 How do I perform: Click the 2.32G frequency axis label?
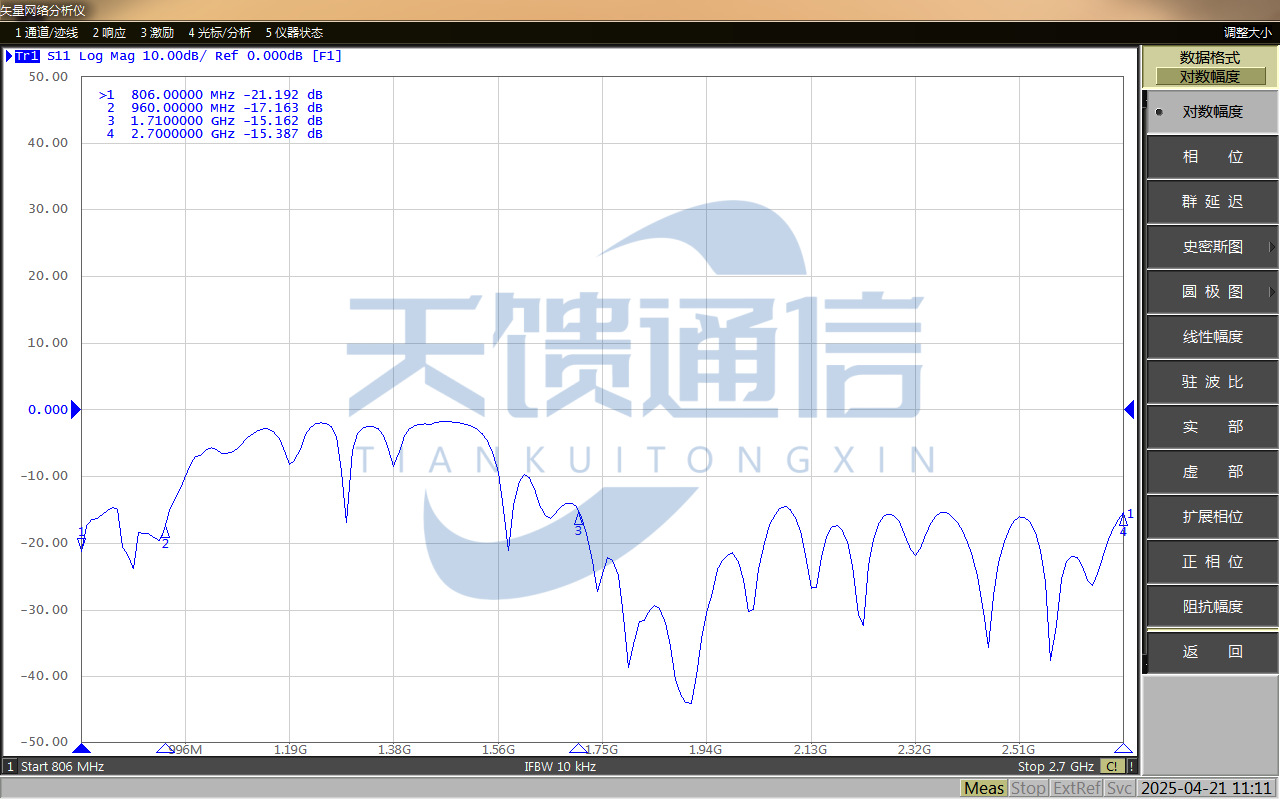(913, 750)
